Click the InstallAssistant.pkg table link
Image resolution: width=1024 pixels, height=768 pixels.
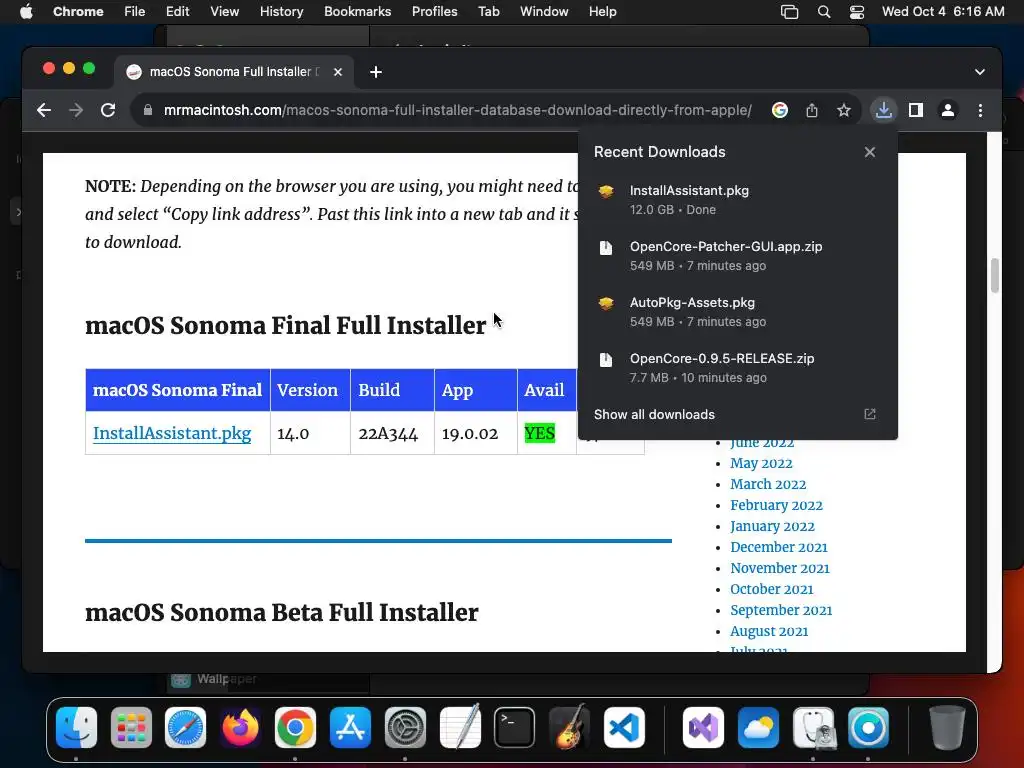tap(172, 433)
